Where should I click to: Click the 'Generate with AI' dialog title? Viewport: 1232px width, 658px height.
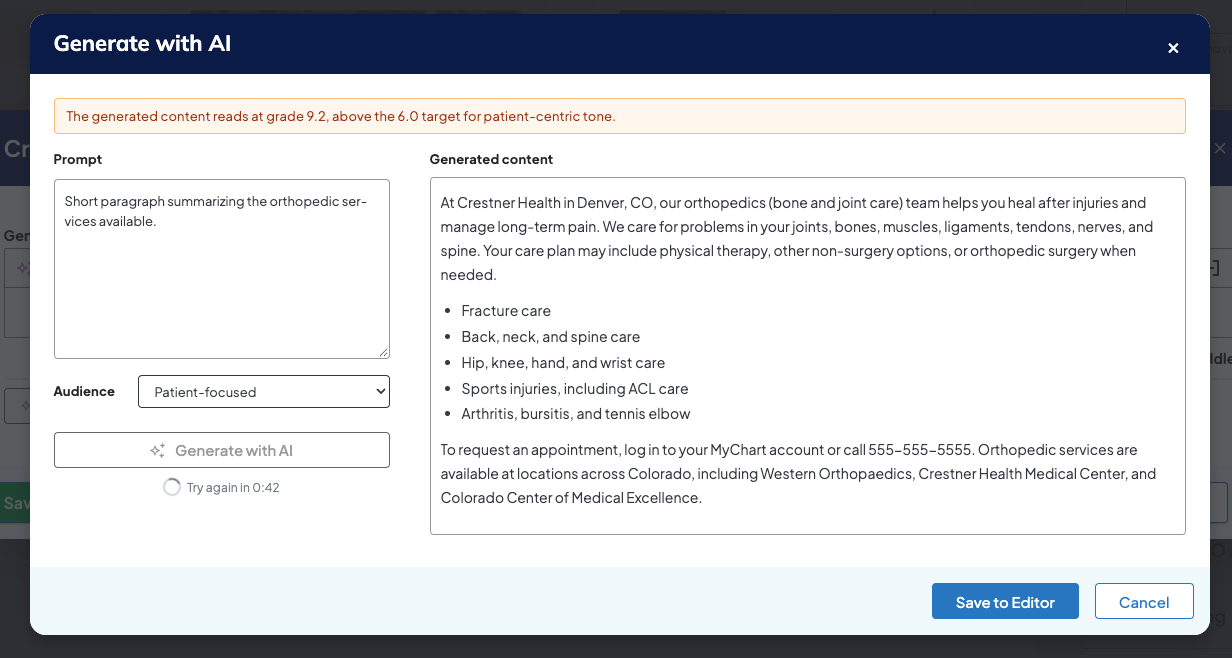tap(142, 44)
